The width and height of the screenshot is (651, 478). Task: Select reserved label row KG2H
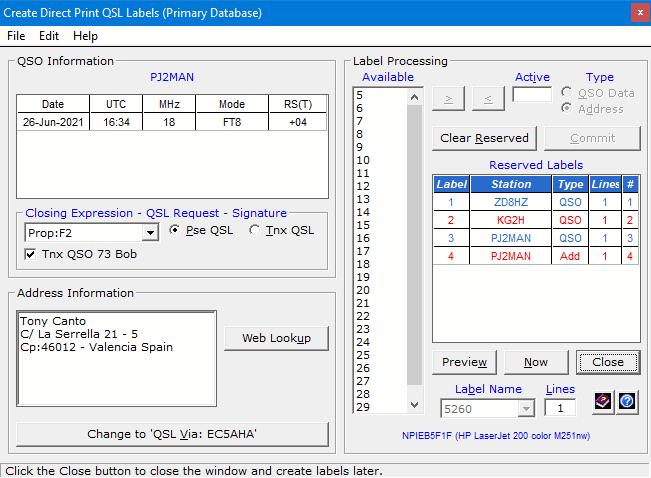click(536, 220)
